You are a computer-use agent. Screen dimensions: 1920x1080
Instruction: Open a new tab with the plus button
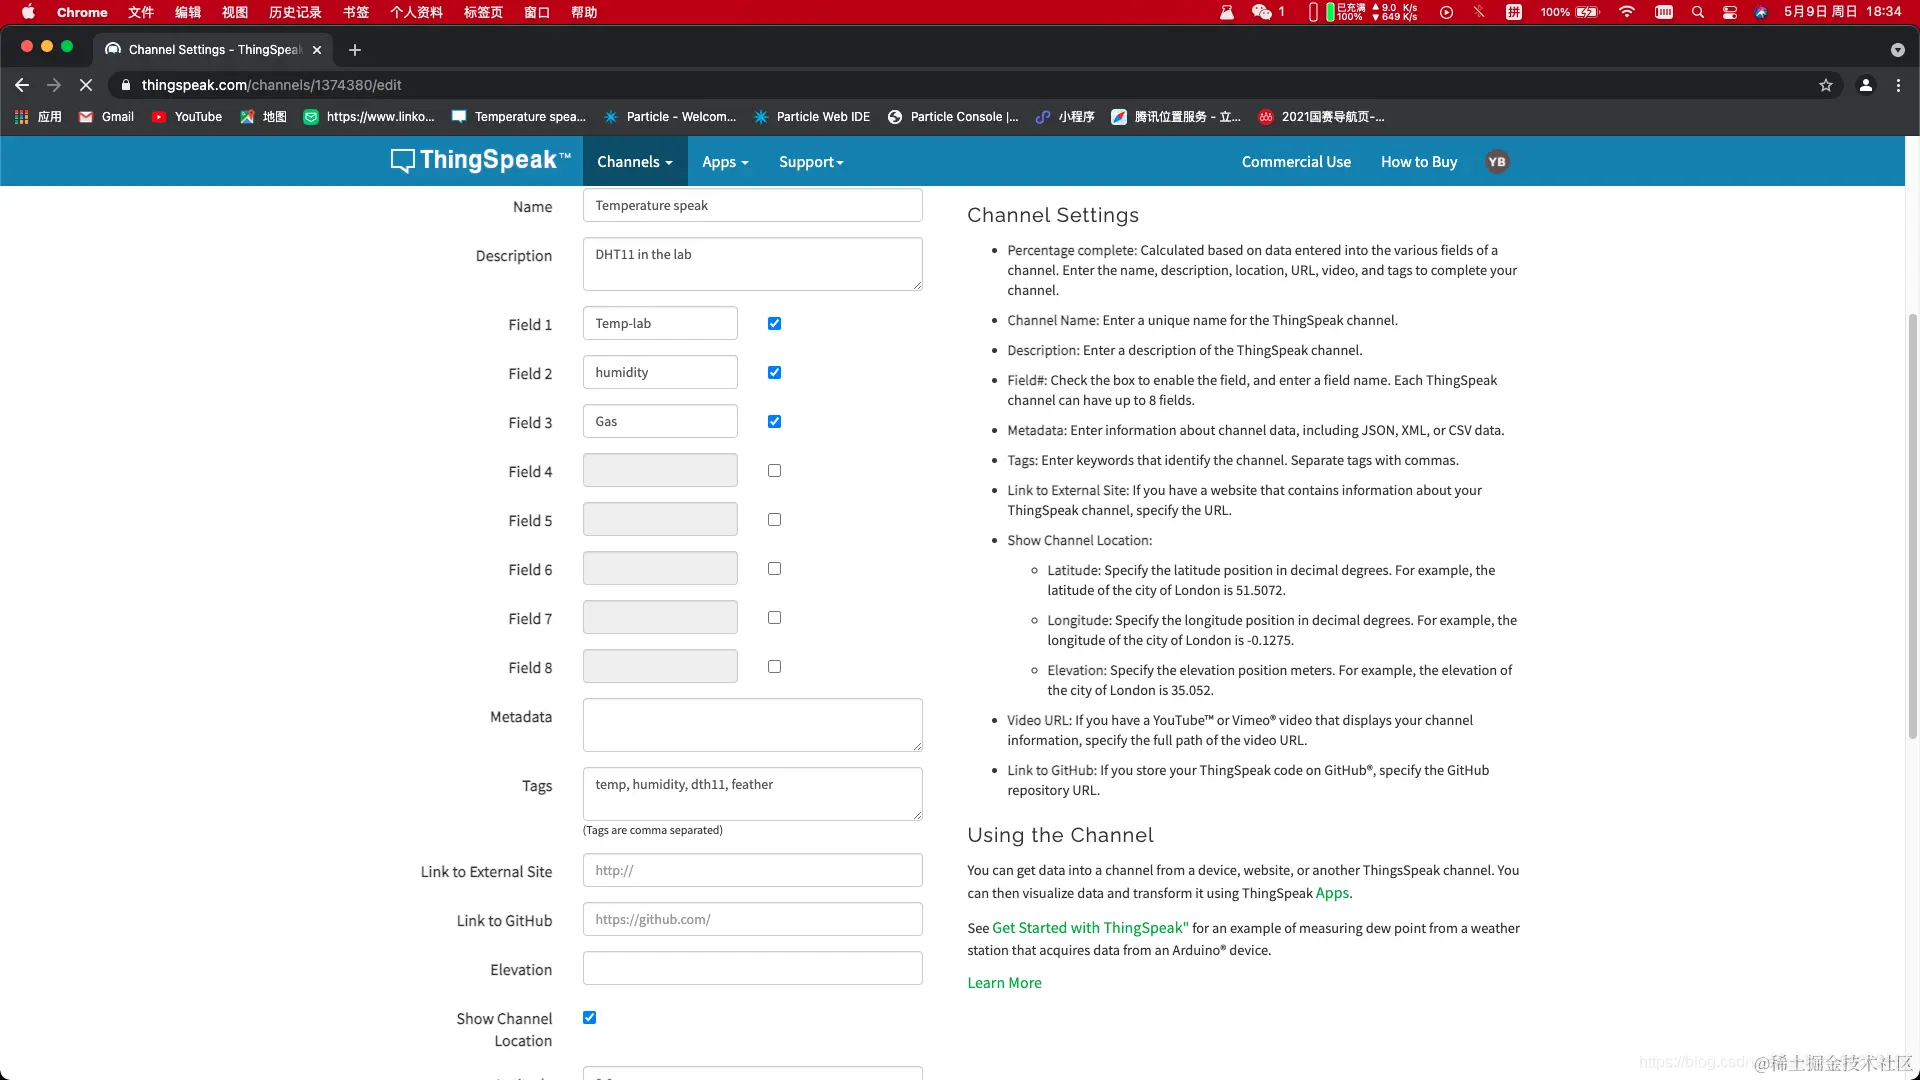click(354, 49)
